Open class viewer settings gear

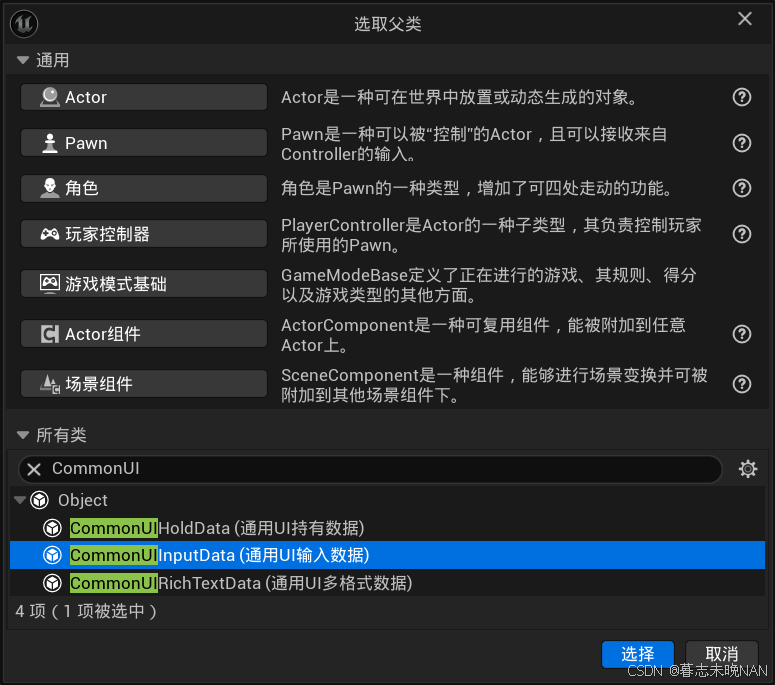point(747,469)
